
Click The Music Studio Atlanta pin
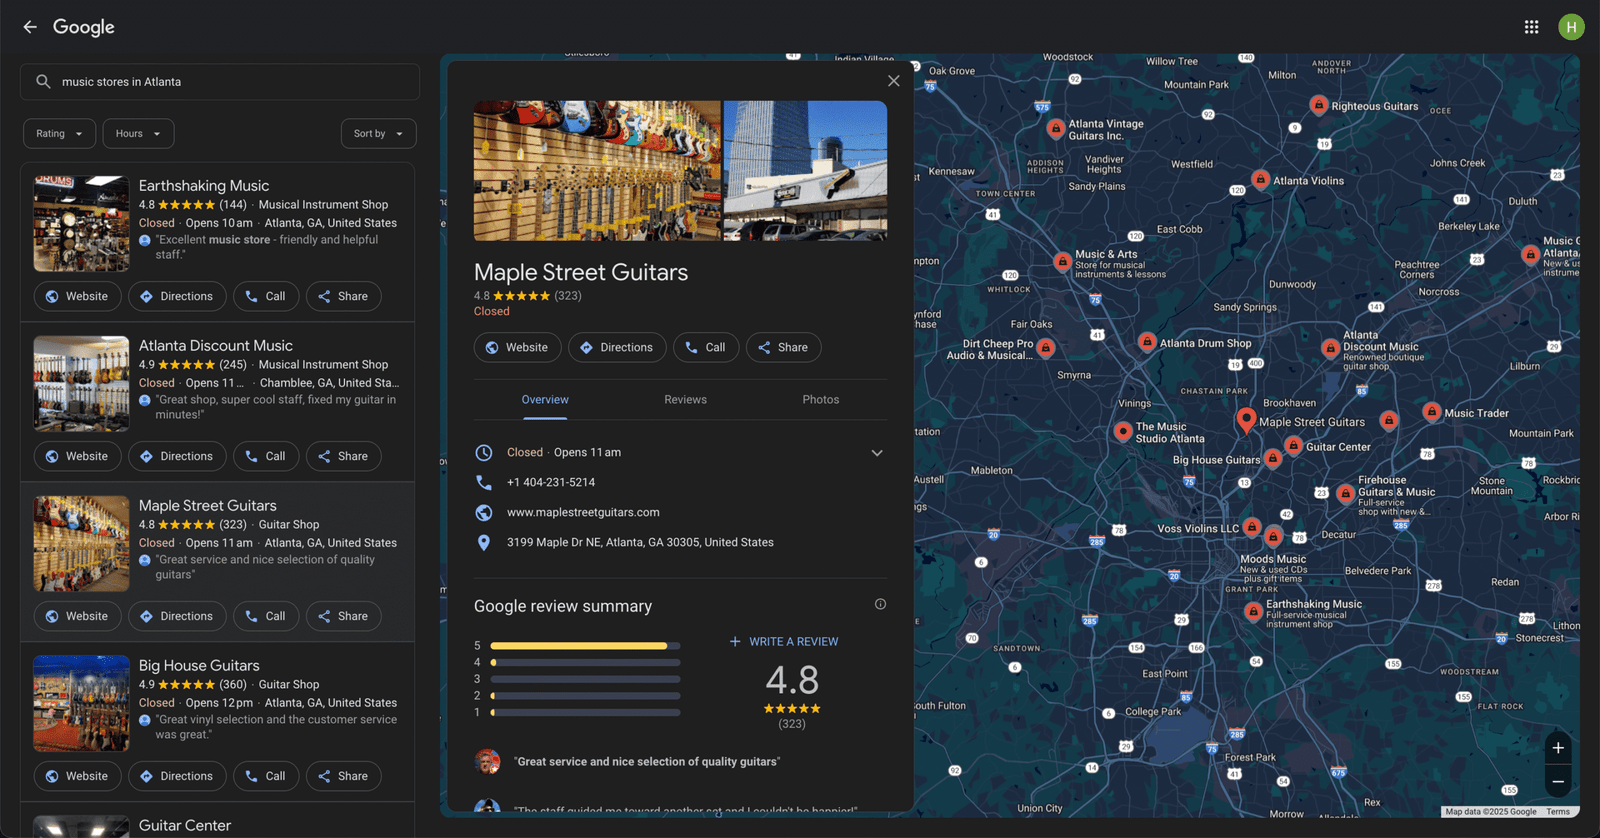(x=1123, y=432)
